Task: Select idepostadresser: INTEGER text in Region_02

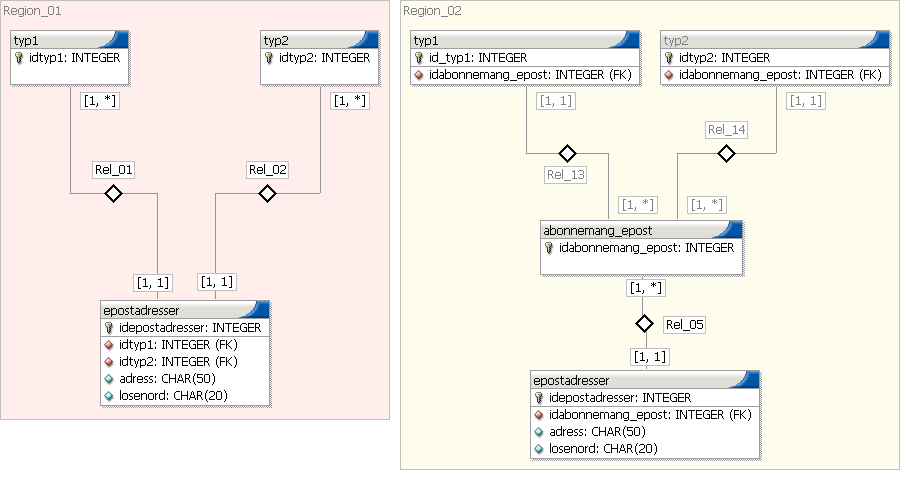Action: coord(620,398)
